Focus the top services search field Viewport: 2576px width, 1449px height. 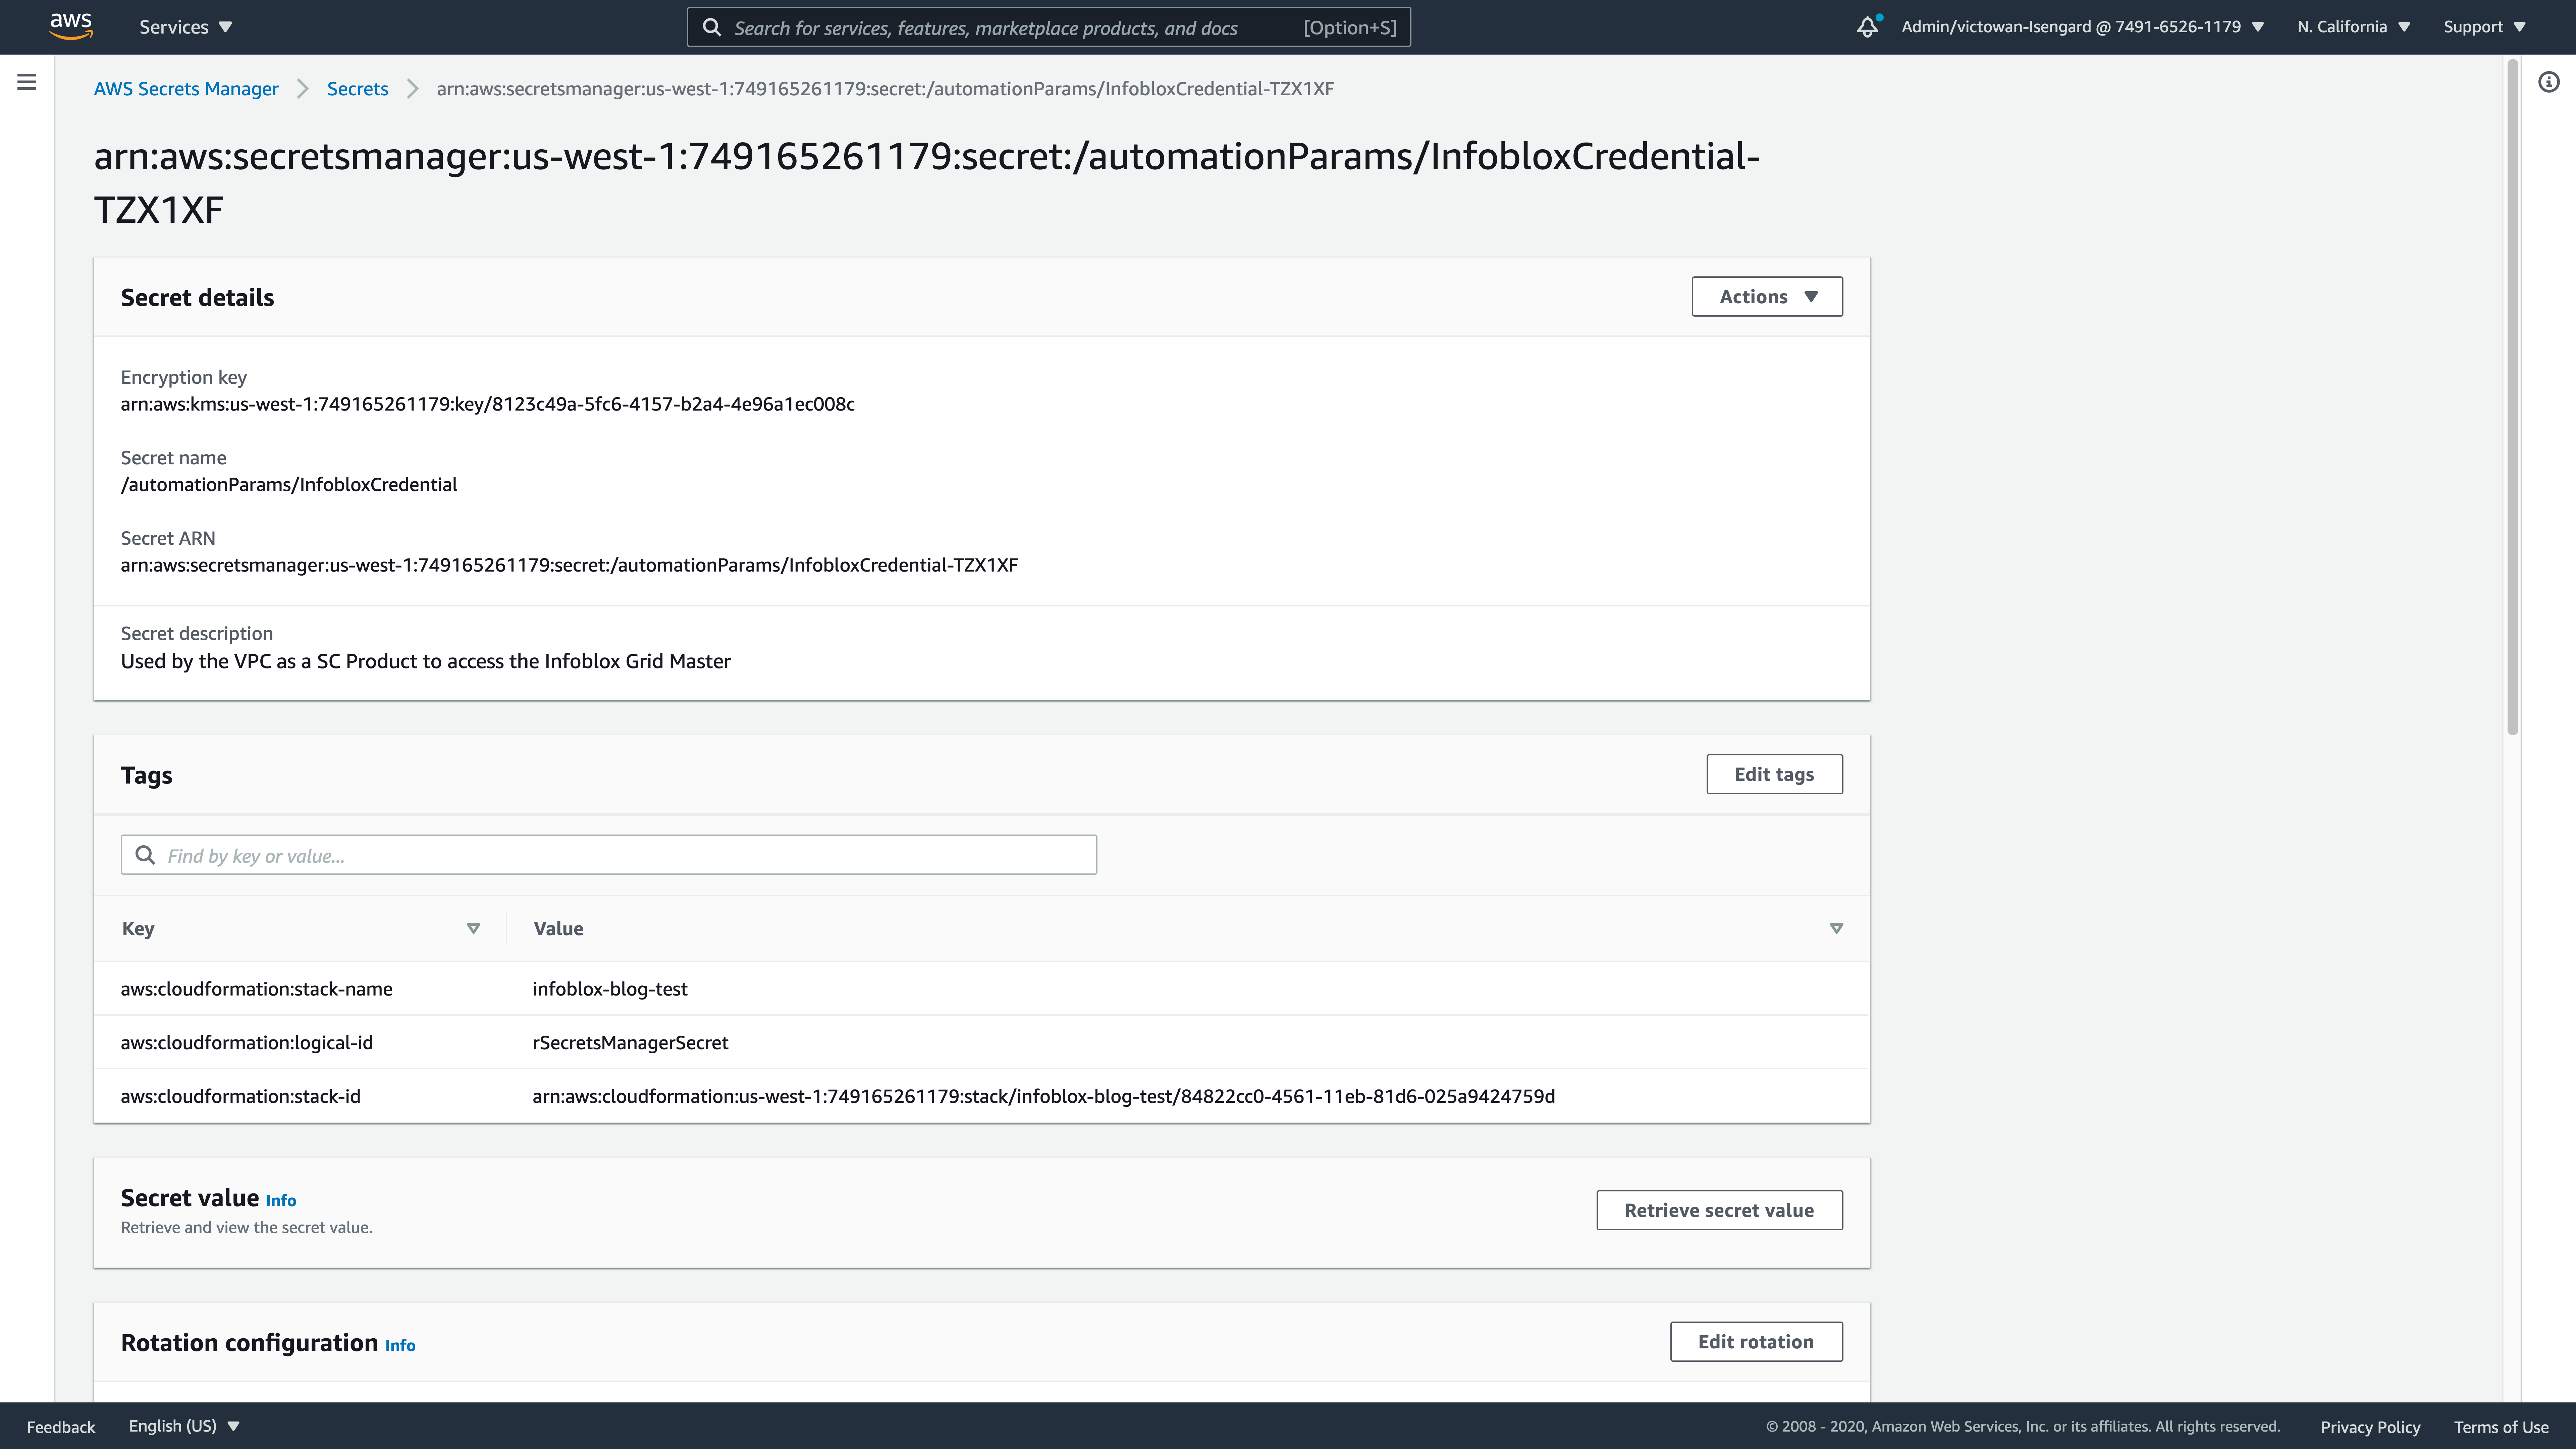[1049, 27]
